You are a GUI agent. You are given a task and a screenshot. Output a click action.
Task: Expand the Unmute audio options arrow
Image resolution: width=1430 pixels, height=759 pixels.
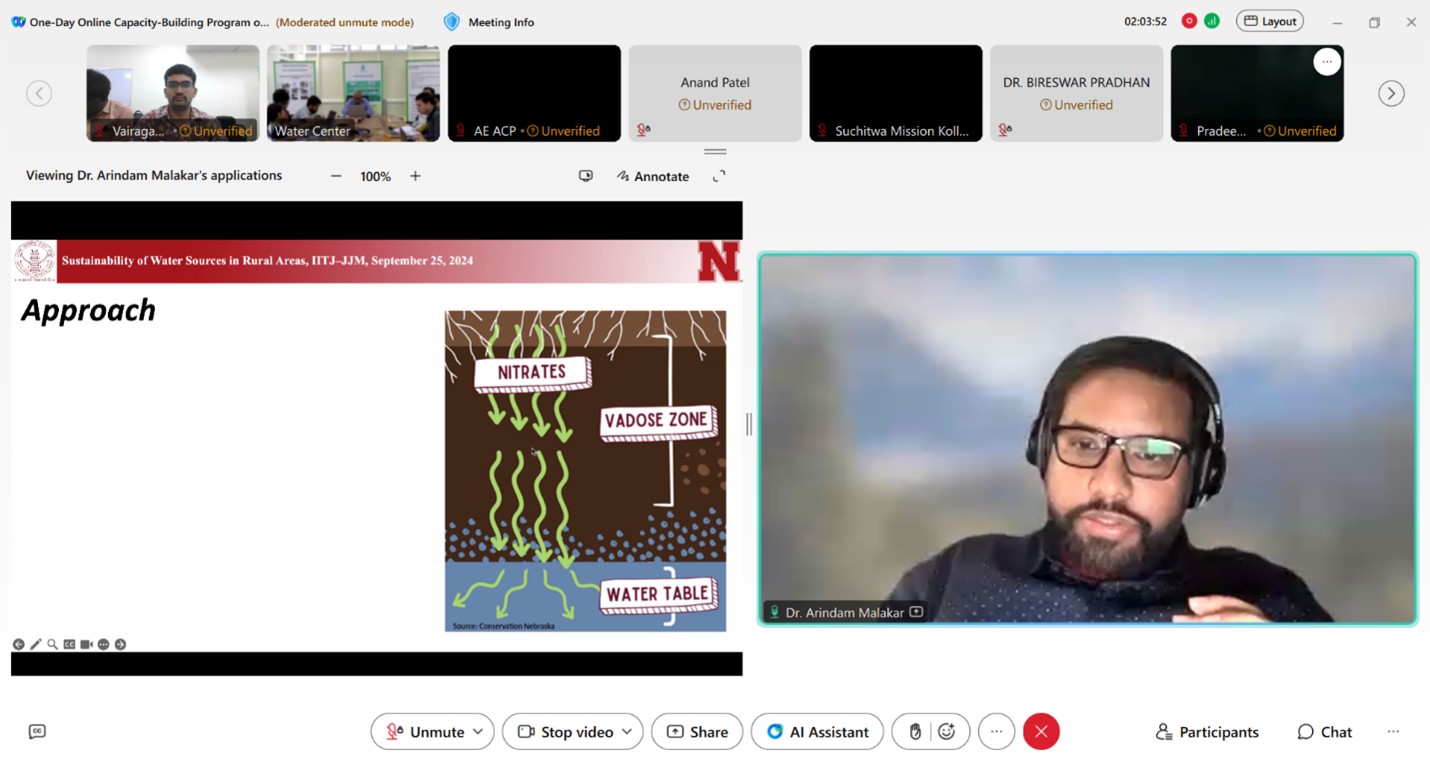pos(478,732)
